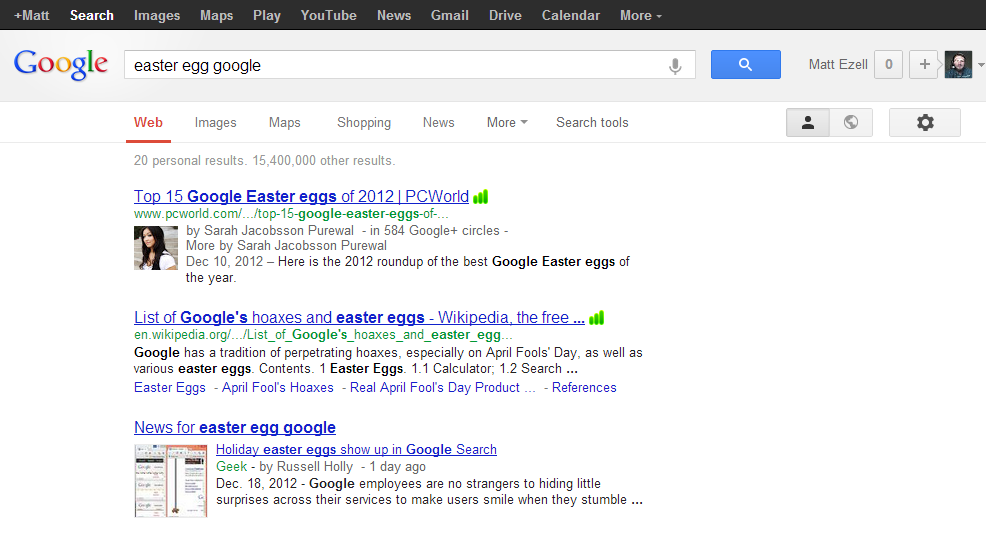Open the References sitelink
986x542 pixels.
tap(584, 387)
